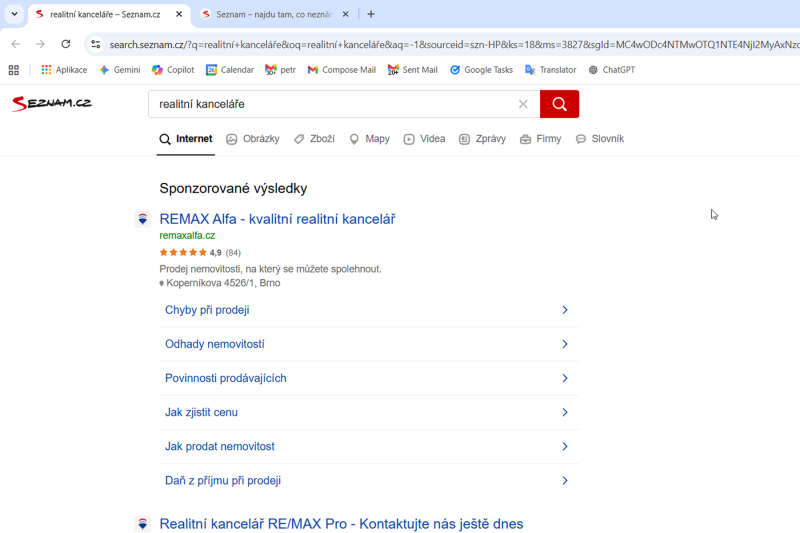Reload the current page
The width and height of the screenshot is (800, 533).
coord(66,44)
